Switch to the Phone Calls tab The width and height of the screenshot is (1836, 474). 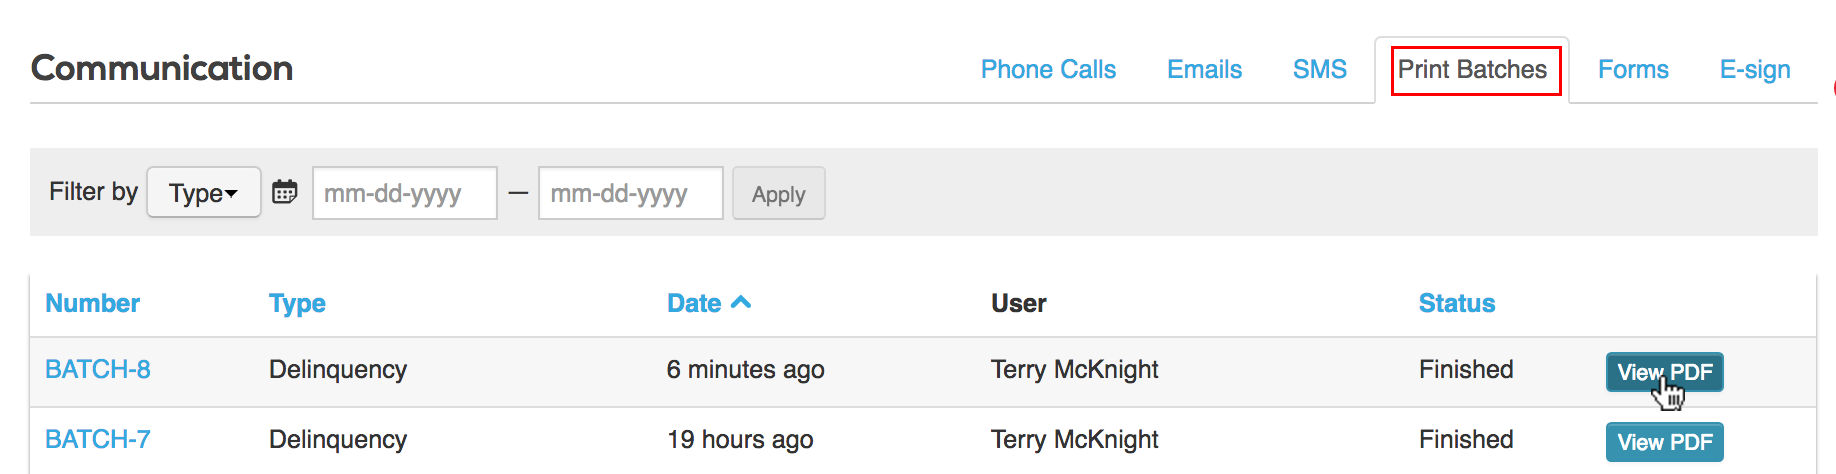click(x=1048, y=69)
